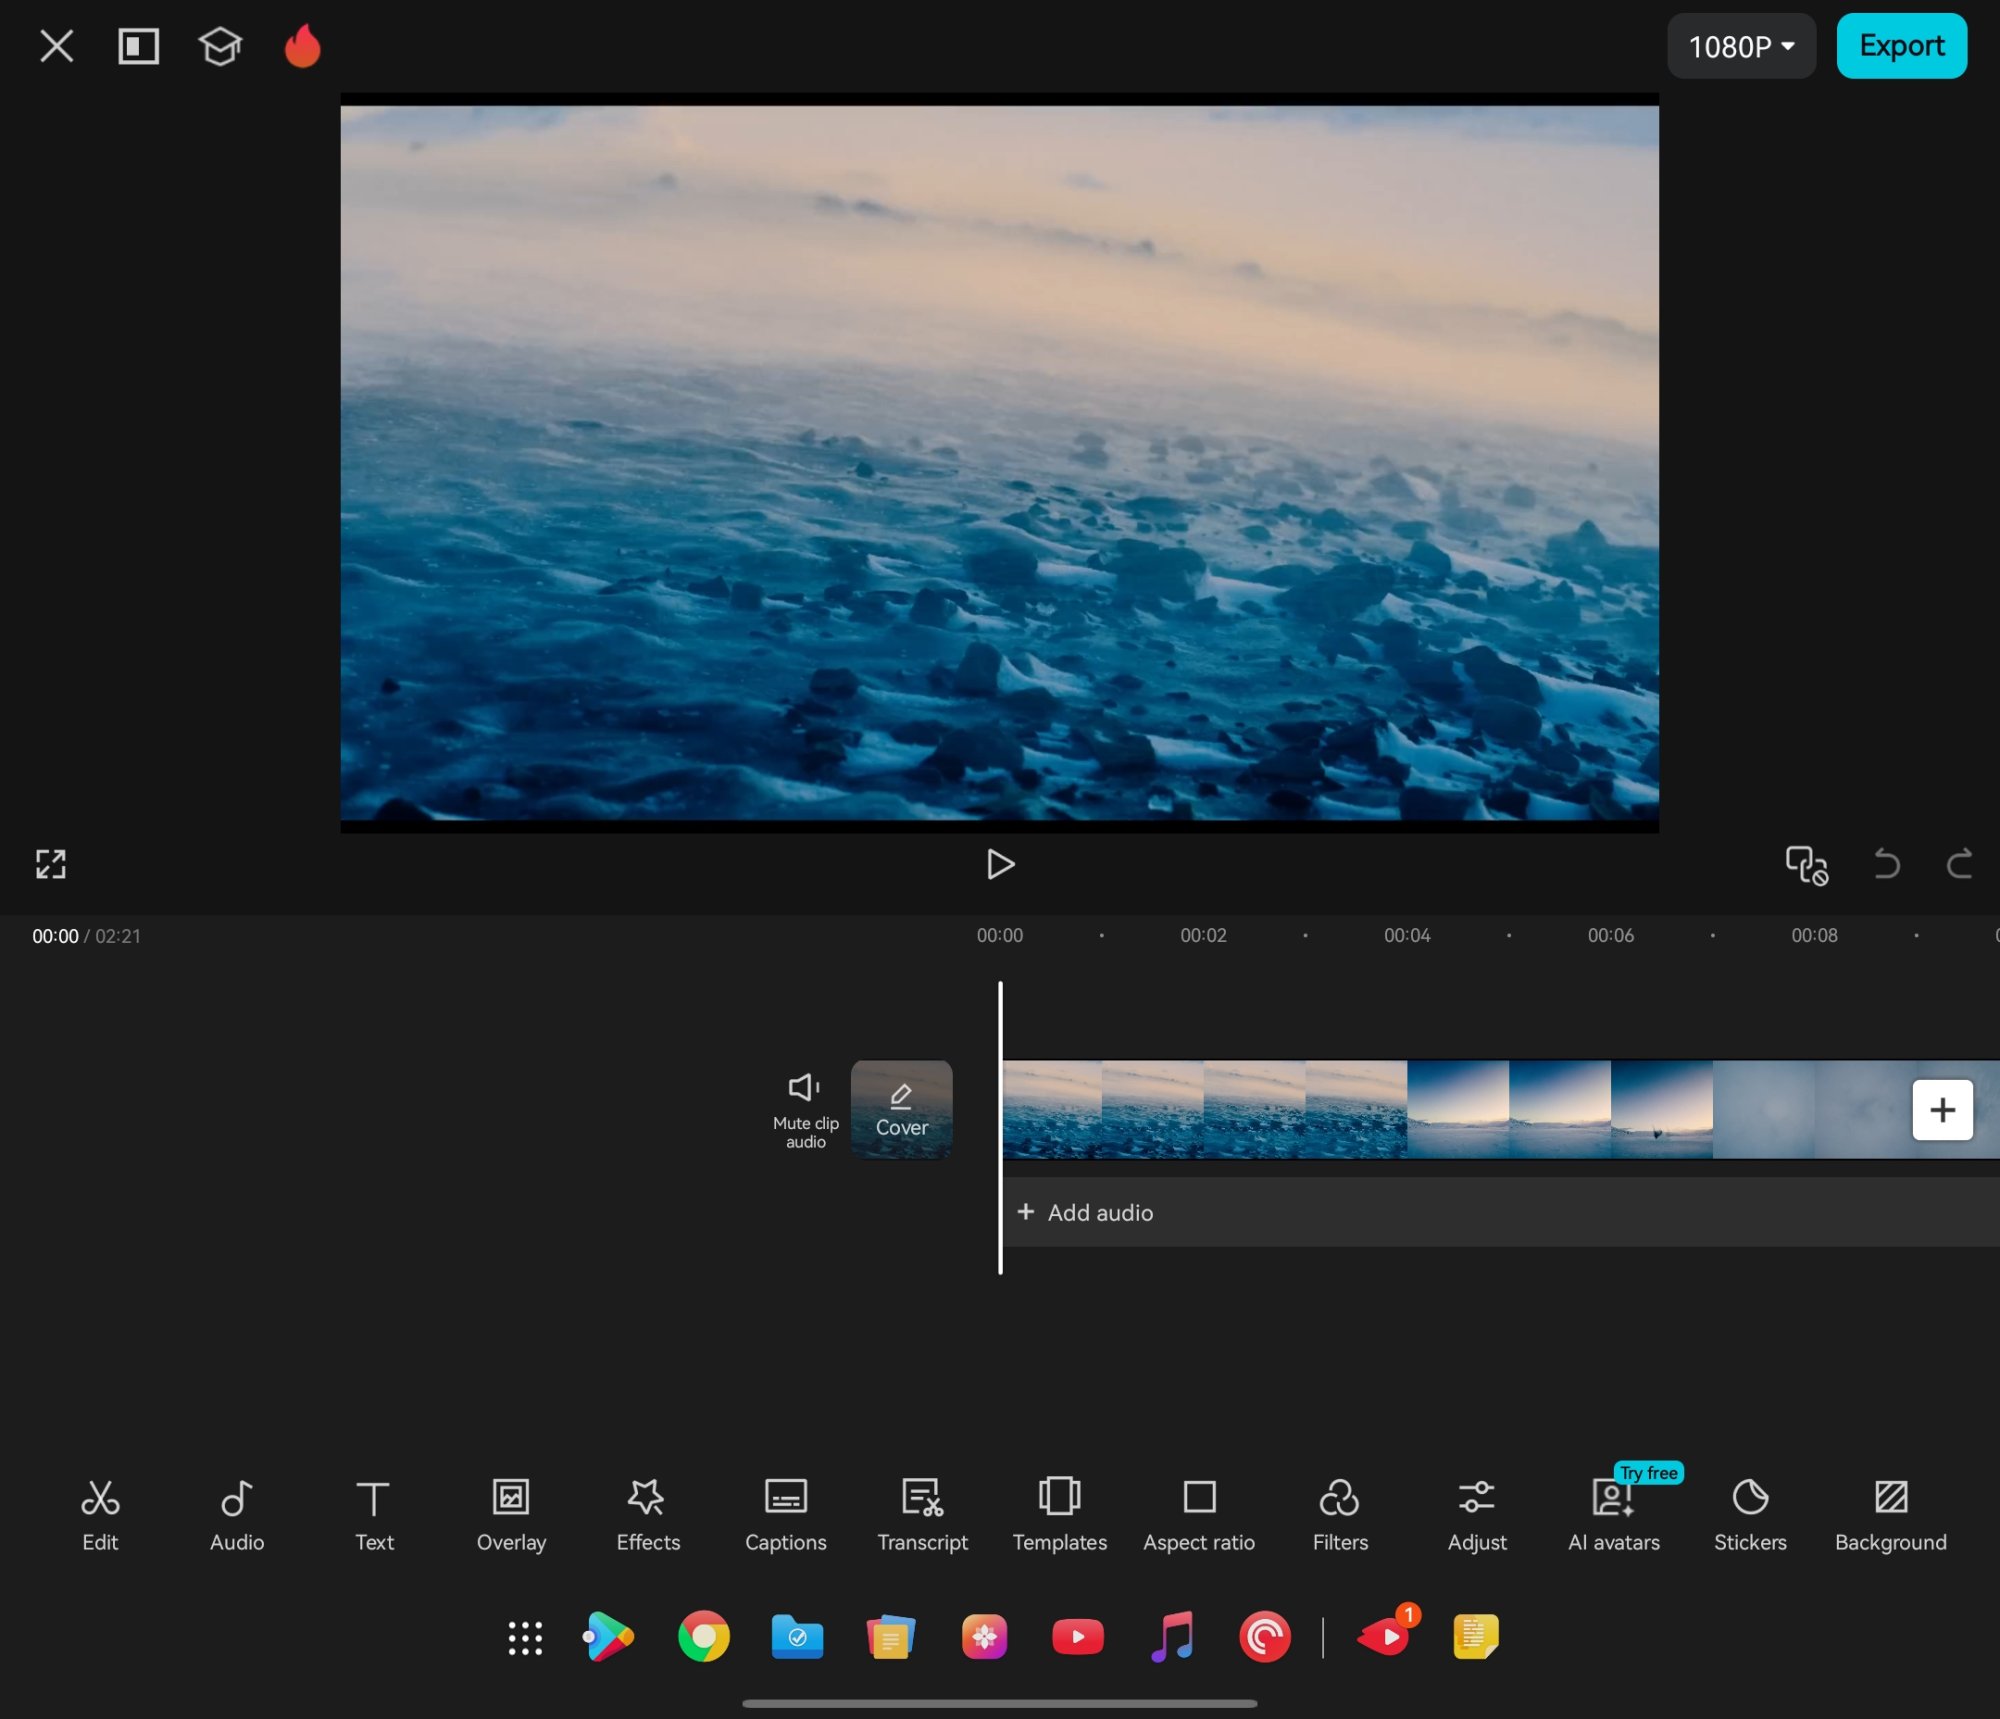Open the Overlay tool
Screen dimensions: 2000x1719
click(511, 1514)
